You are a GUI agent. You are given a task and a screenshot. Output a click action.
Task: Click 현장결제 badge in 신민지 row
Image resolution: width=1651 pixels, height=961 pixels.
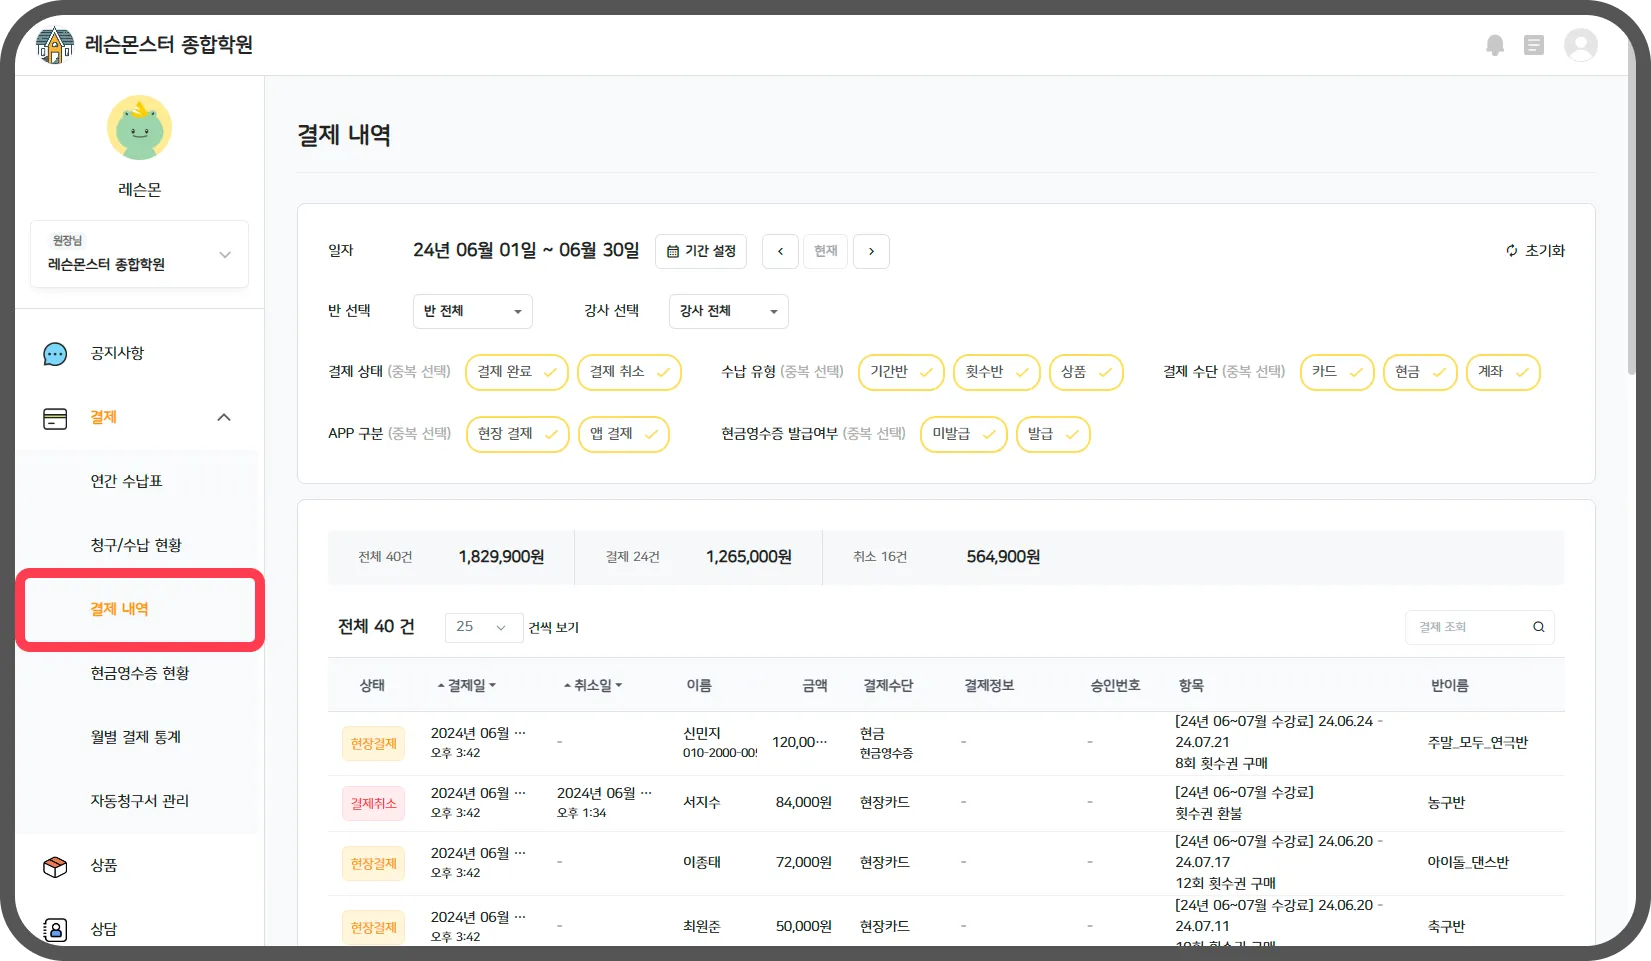click(x=374, y=744)
